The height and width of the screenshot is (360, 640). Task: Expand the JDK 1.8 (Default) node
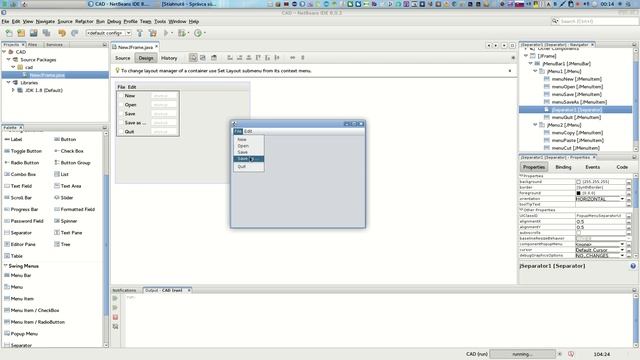tap(13, 90)
